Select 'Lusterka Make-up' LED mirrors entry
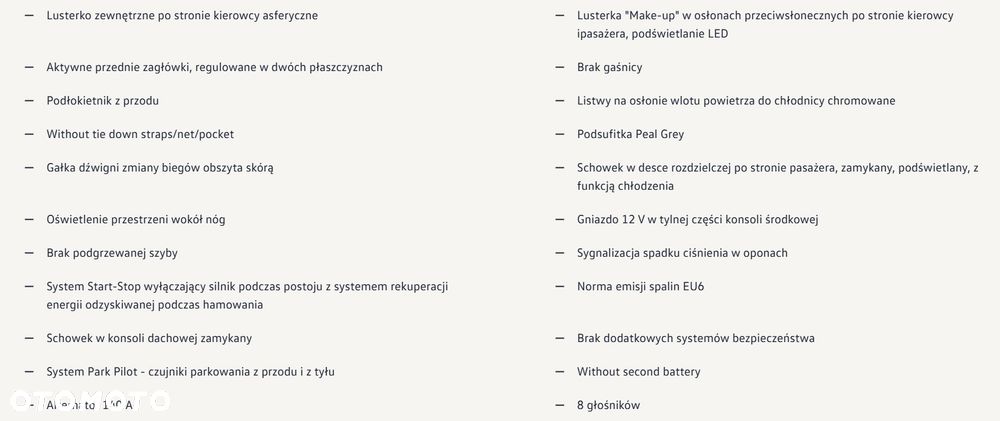Viewport: 1000px width, 421px height. point(765,24)
